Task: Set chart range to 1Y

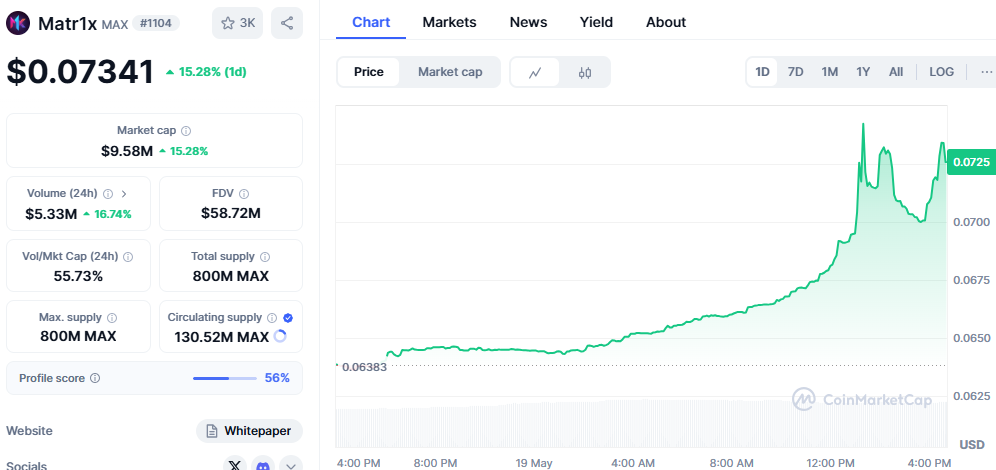Action: [x=863, y=72]
